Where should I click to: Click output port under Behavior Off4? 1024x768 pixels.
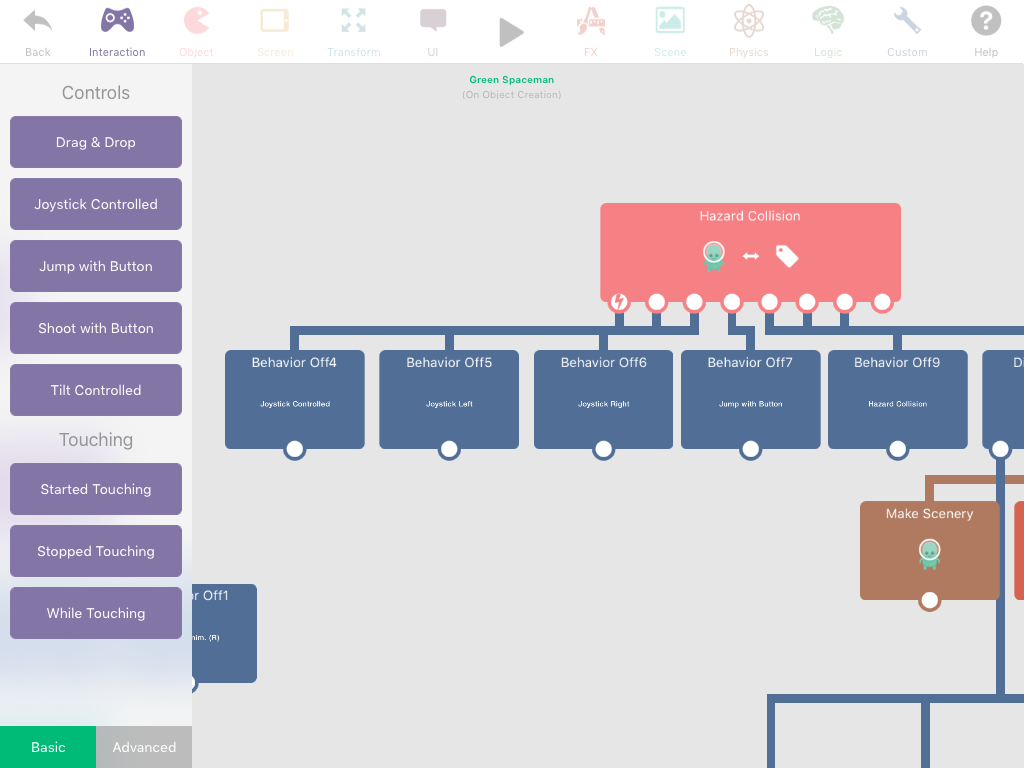pos(294,450)
